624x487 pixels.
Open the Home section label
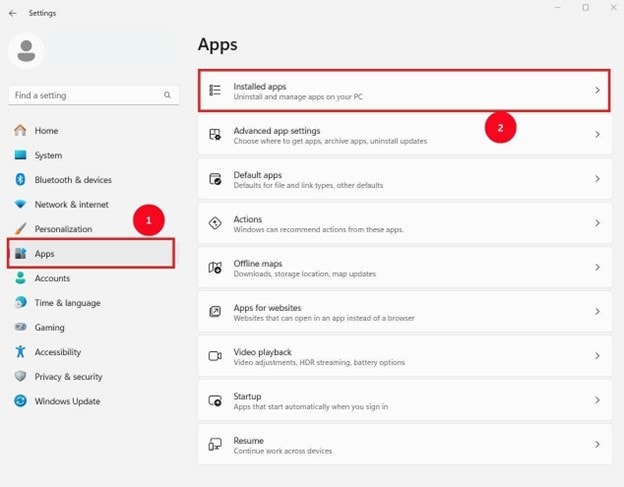(46, 131)
